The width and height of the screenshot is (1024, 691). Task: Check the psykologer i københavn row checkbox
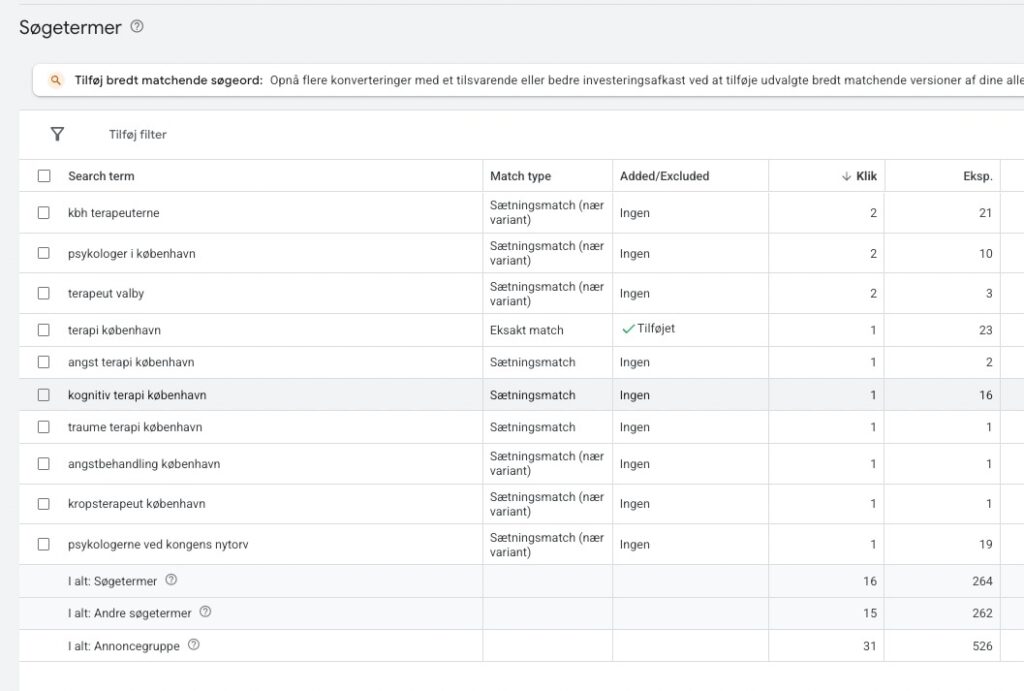pos(44,253)
